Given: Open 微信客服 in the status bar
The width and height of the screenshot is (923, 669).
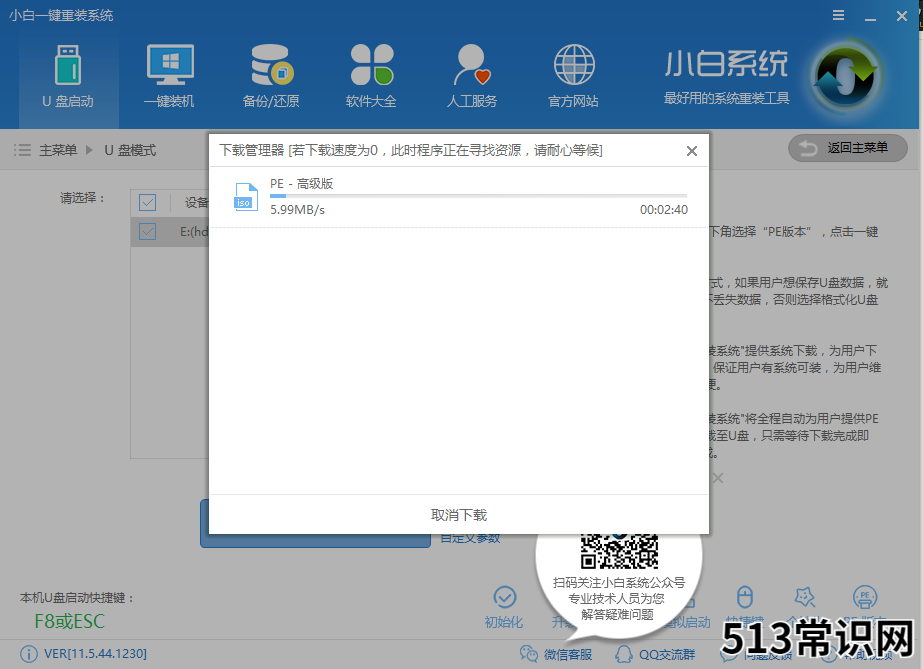Looking at the screenshot, I should tap(556, 654).
